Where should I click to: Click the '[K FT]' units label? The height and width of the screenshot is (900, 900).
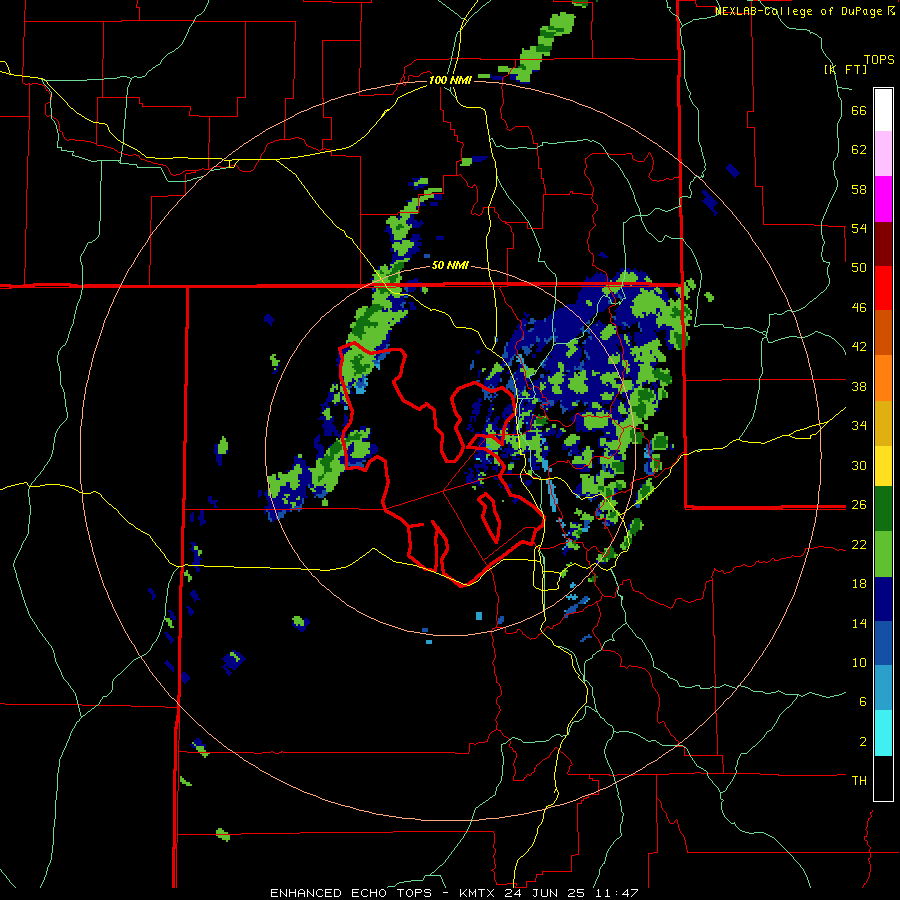tap(846, 69)
